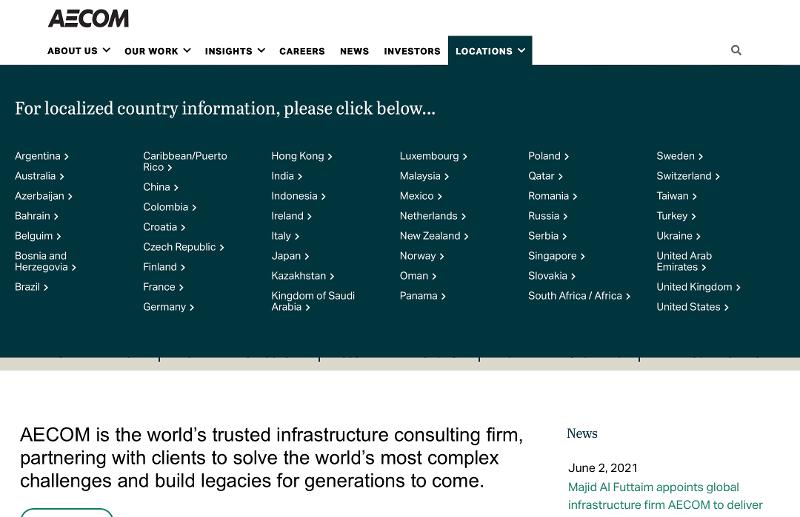Viewport: 800px width, 517px height.
Task: Open the Panama link
Action: [x=422, y=296]
